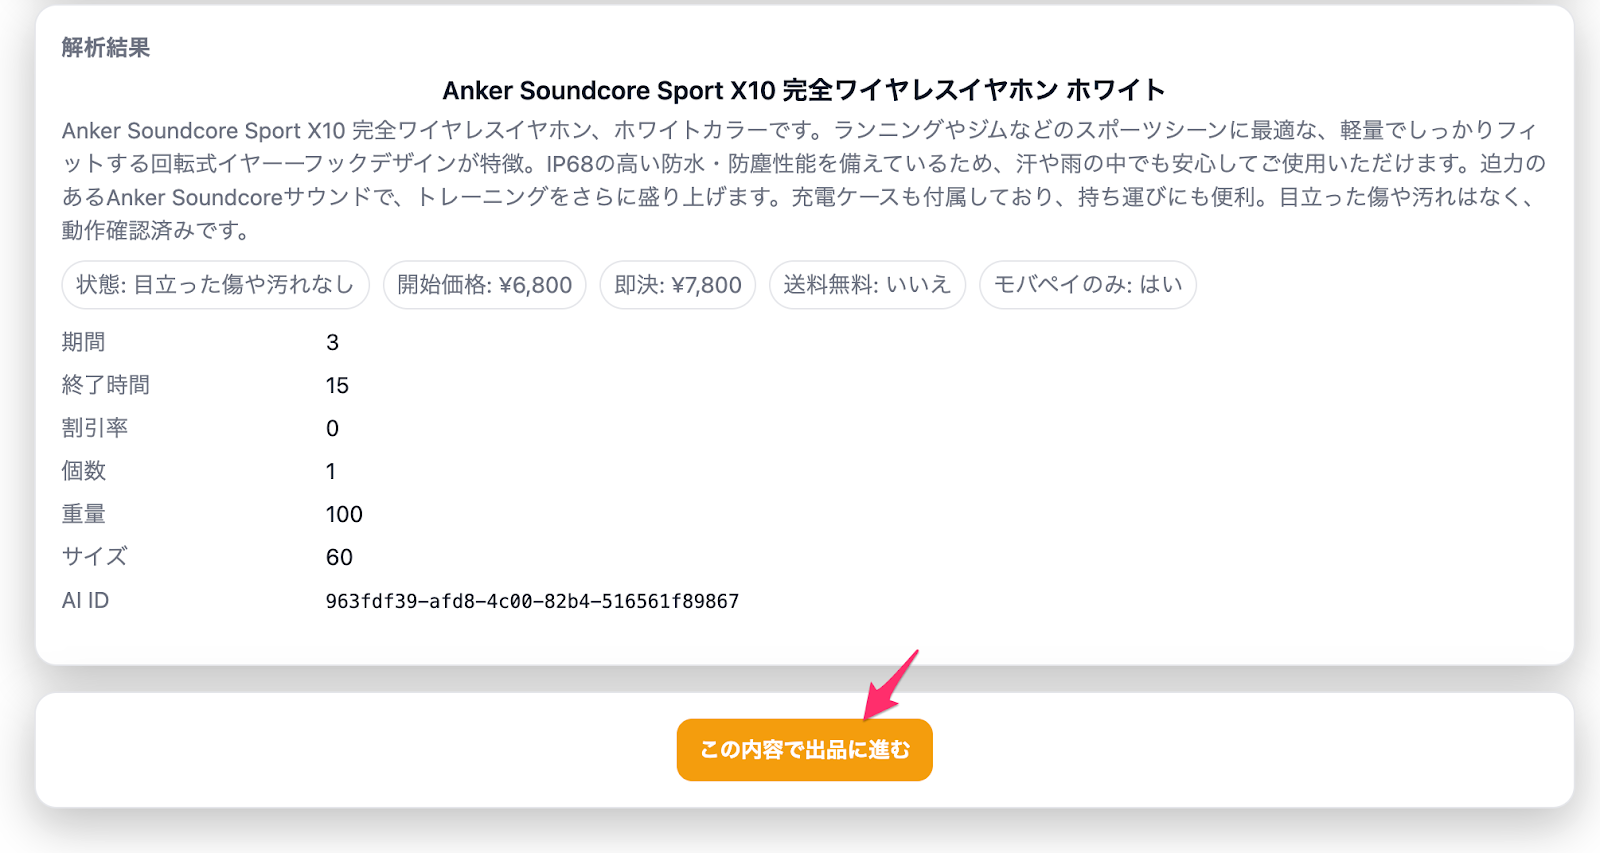Image resolution: width=1600 pixels, height=853 pixels.
Task: Click the 期間 value 3
Action: click(x=332, y=343)
